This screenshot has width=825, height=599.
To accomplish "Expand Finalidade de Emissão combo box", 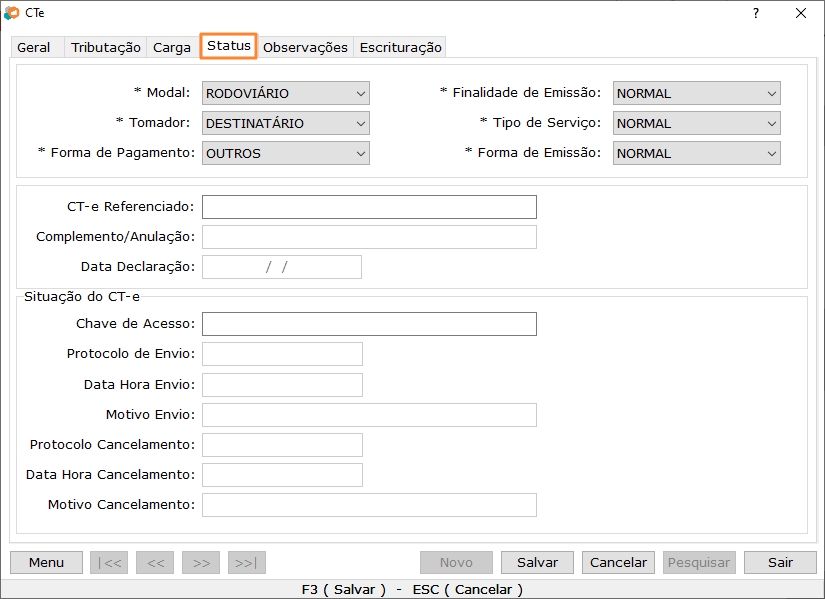I will [696, 93].
